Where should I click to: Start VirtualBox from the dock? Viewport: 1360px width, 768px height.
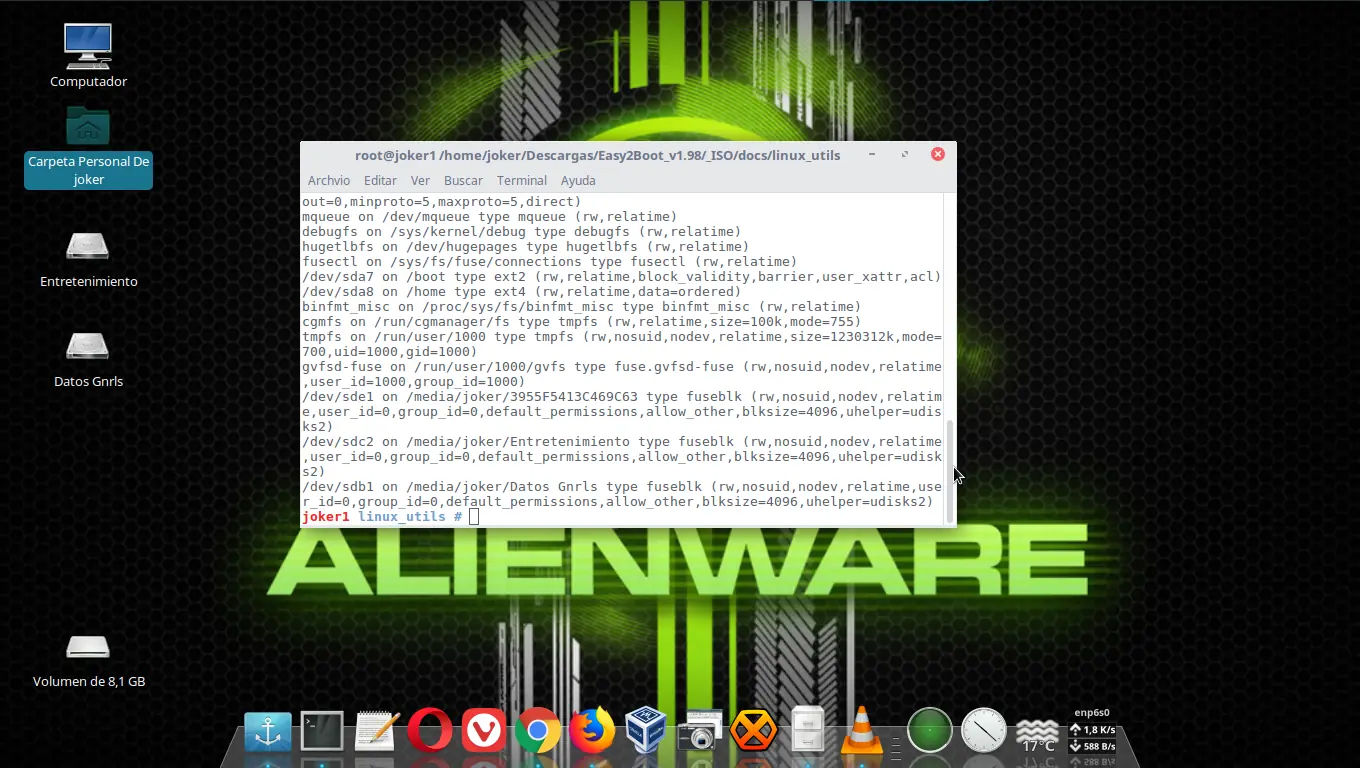[646, 732]
